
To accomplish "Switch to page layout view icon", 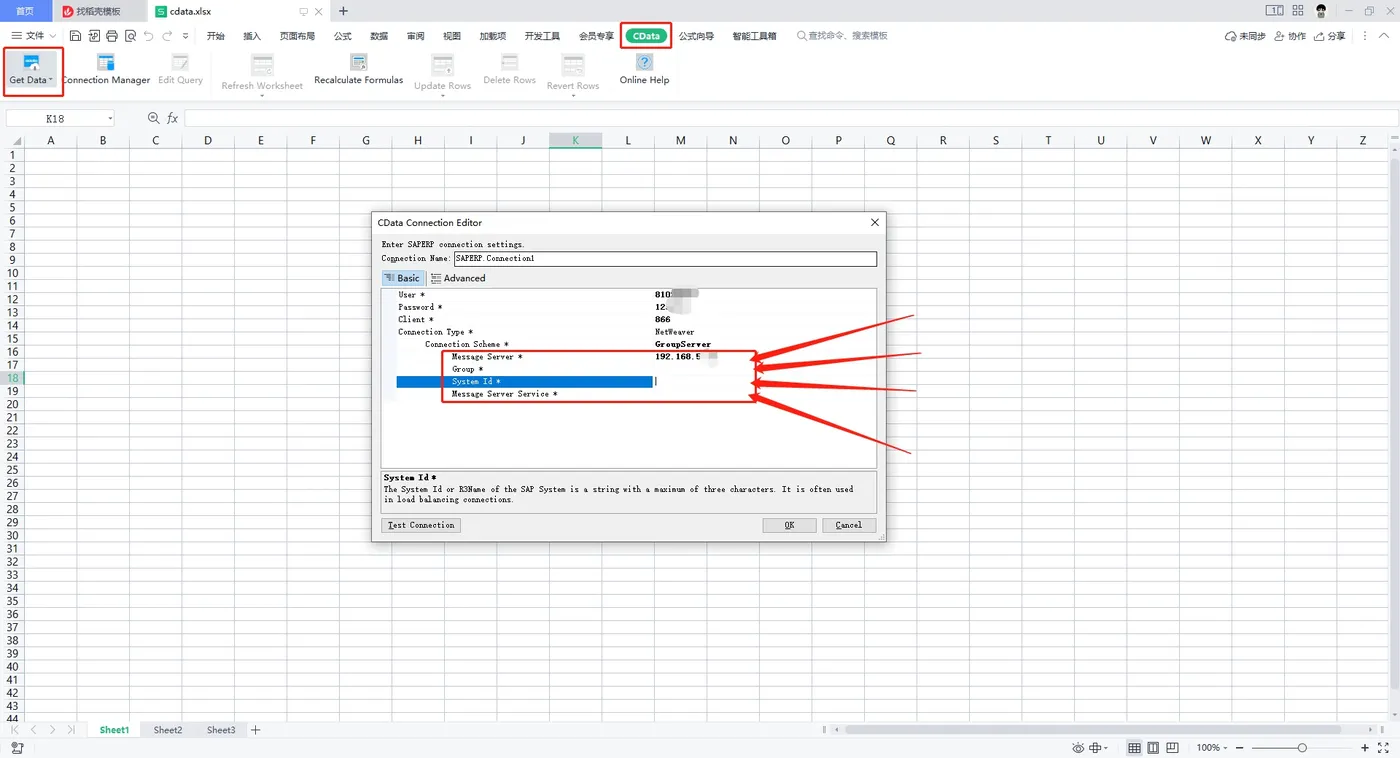I will point(1153,748).
